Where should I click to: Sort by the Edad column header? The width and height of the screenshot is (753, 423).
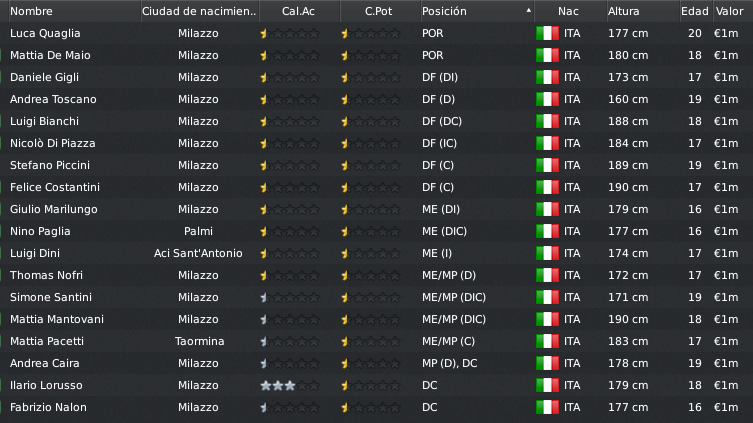tap(694, 11)
